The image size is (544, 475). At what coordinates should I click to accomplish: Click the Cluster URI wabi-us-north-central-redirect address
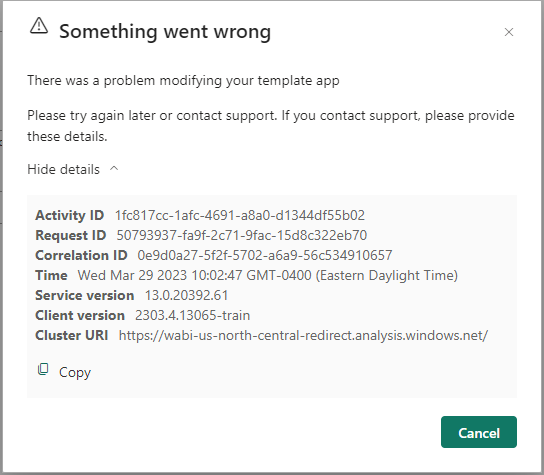[x=303, y=336]
